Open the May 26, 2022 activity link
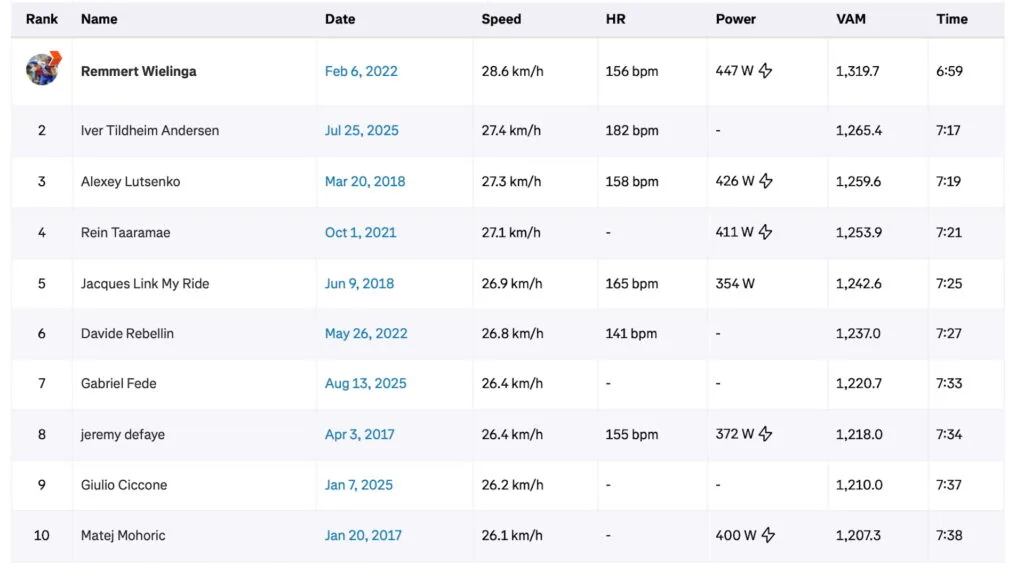The width and height of the screenshot is (1024, 579). coord(366,334)
